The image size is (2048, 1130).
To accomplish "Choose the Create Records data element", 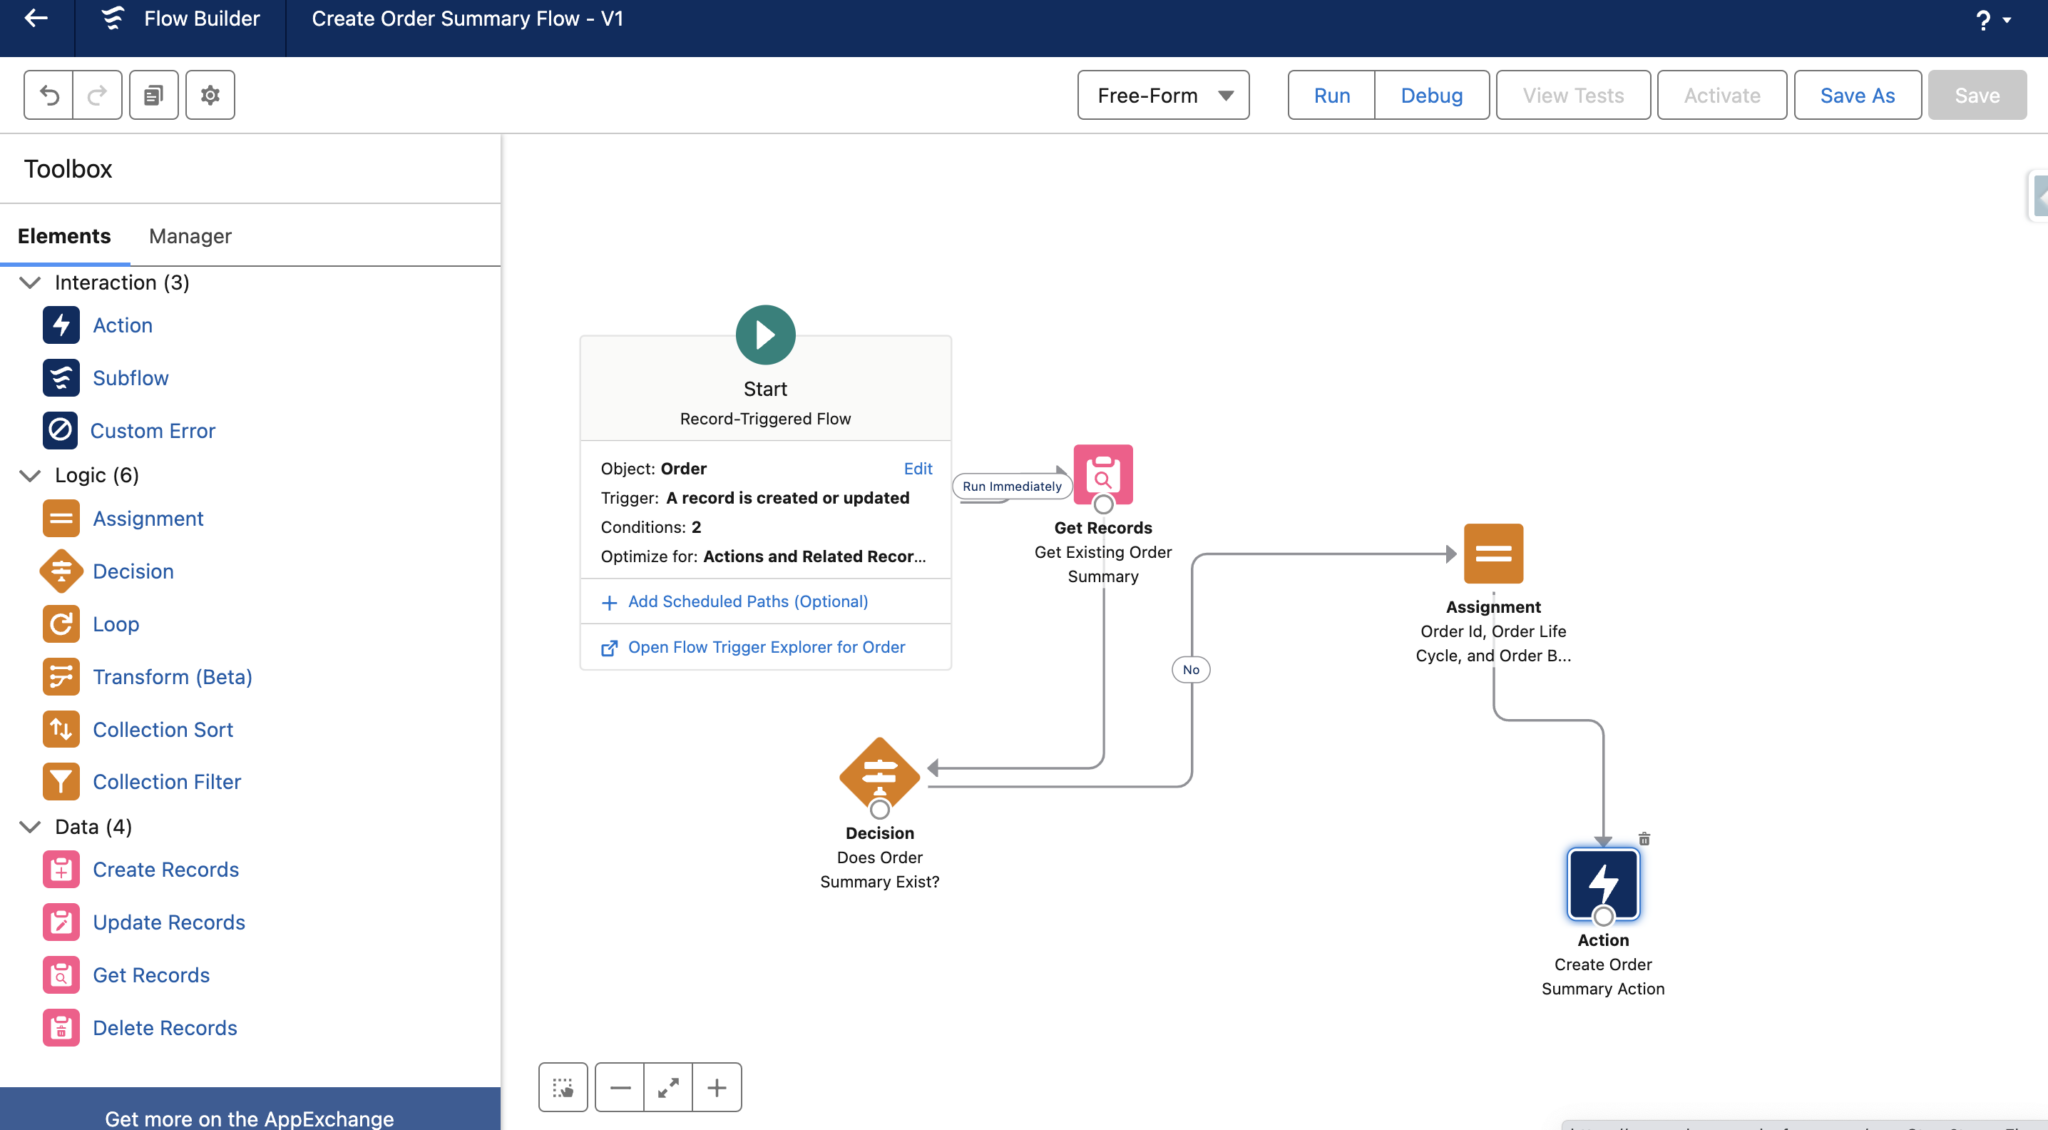I will pos(165,869).
